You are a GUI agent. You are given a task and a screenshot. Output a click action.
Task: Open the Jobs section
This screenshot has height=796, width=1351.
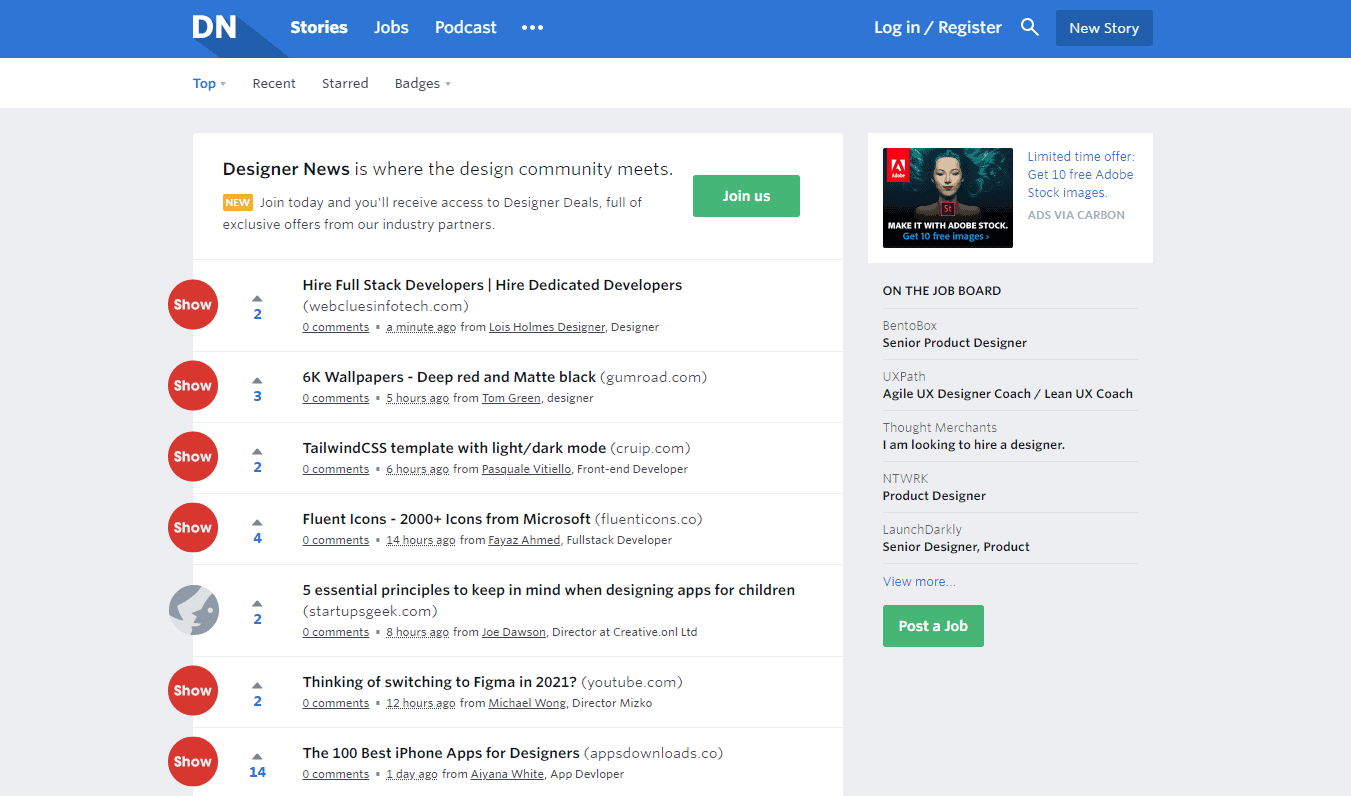pyautogui.click(x=391, y=28)
